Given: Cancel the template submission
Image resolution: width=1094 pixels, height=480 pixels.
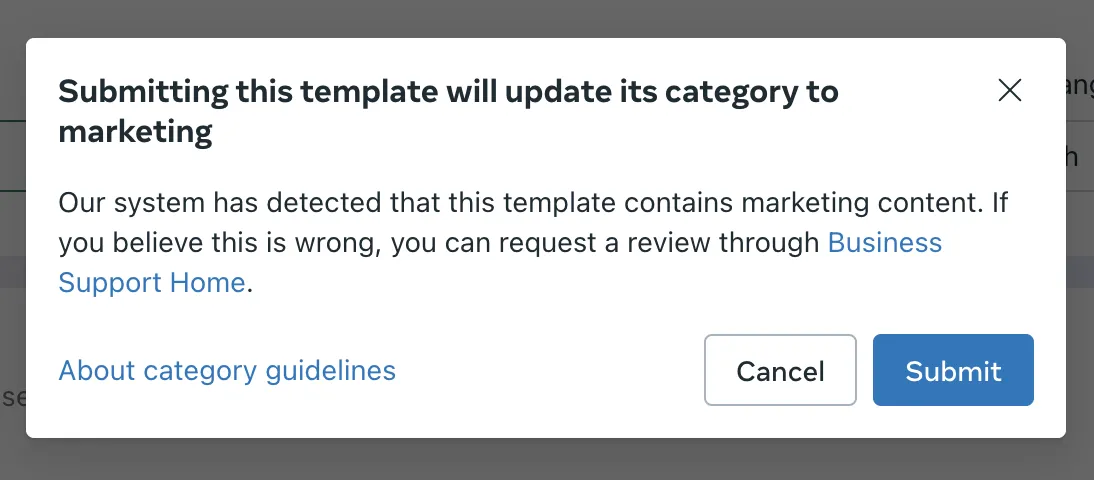Looking at the screenshot, I should 780,371.
